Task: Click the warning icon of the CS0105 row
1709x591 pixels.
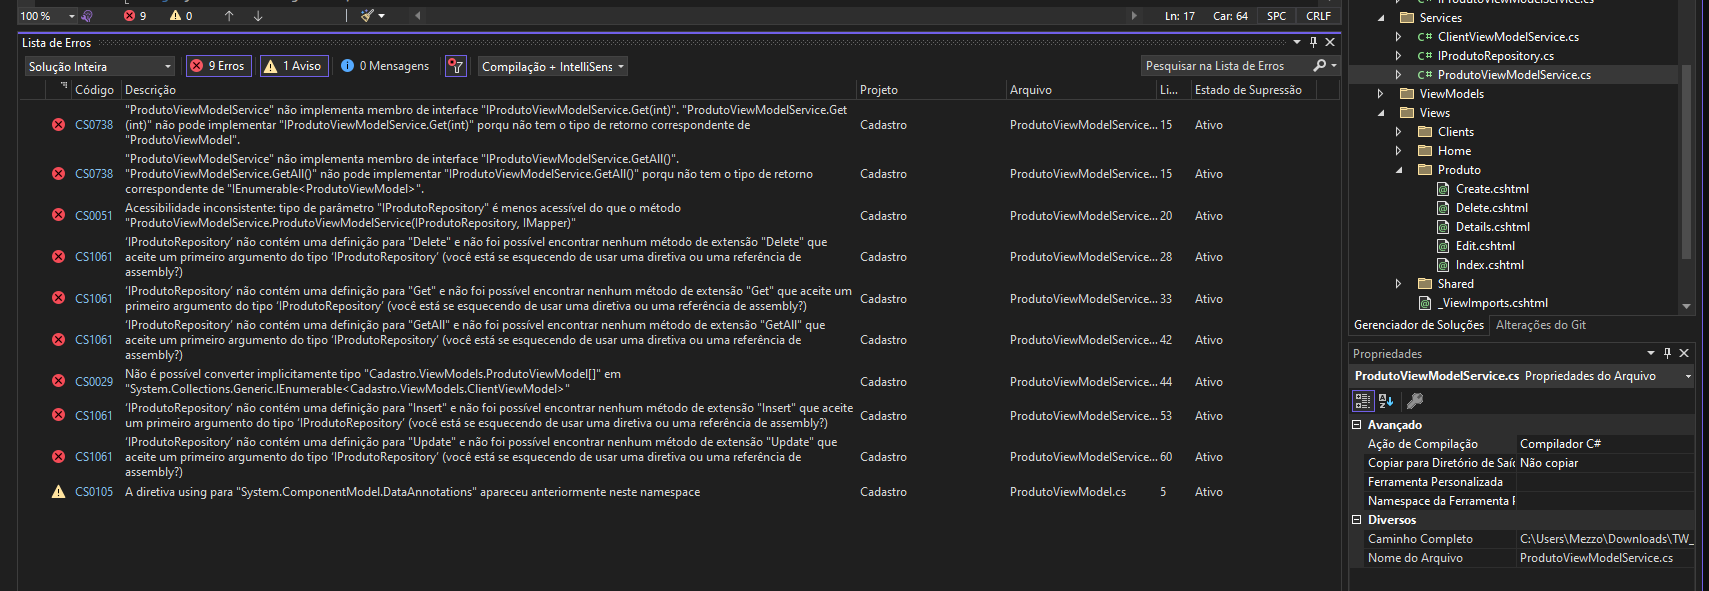Action: tap(58, 491)
